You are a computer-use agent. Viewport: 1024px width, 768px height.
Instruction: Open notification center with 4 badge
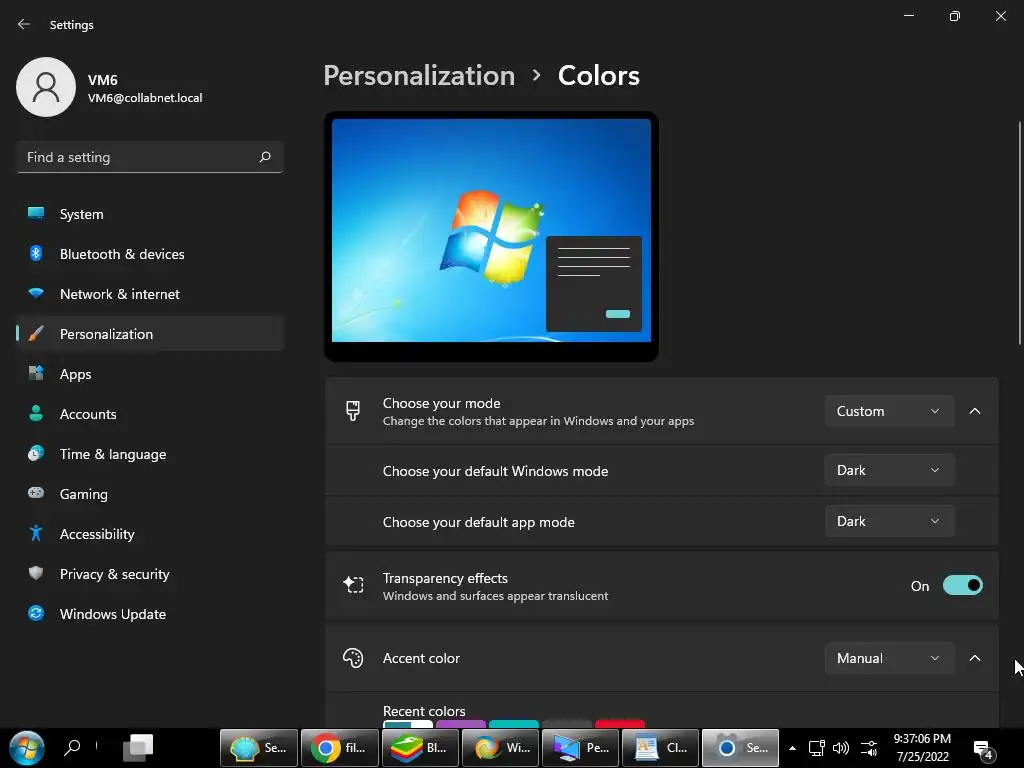coord(984,750)
